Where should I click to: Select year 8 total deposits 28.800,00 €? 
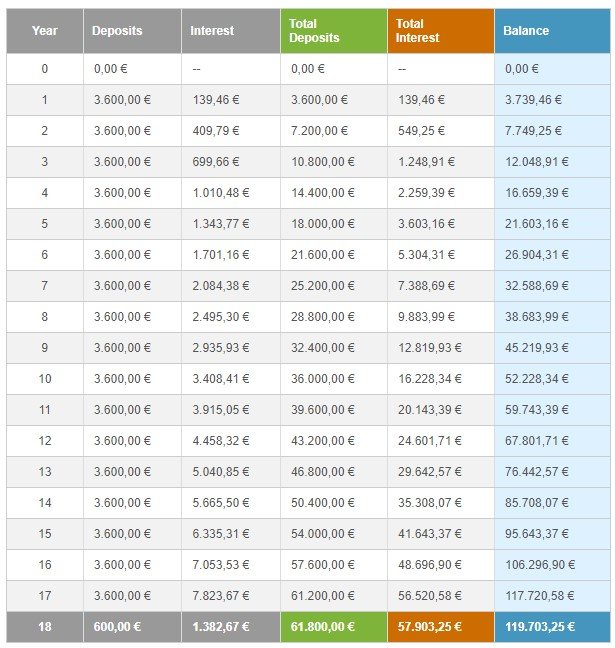click(x=322, y=317)
